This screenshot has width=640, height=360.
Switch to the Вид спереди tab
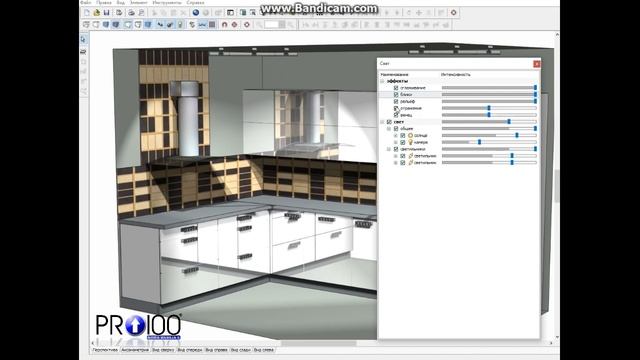click(190, 350)
